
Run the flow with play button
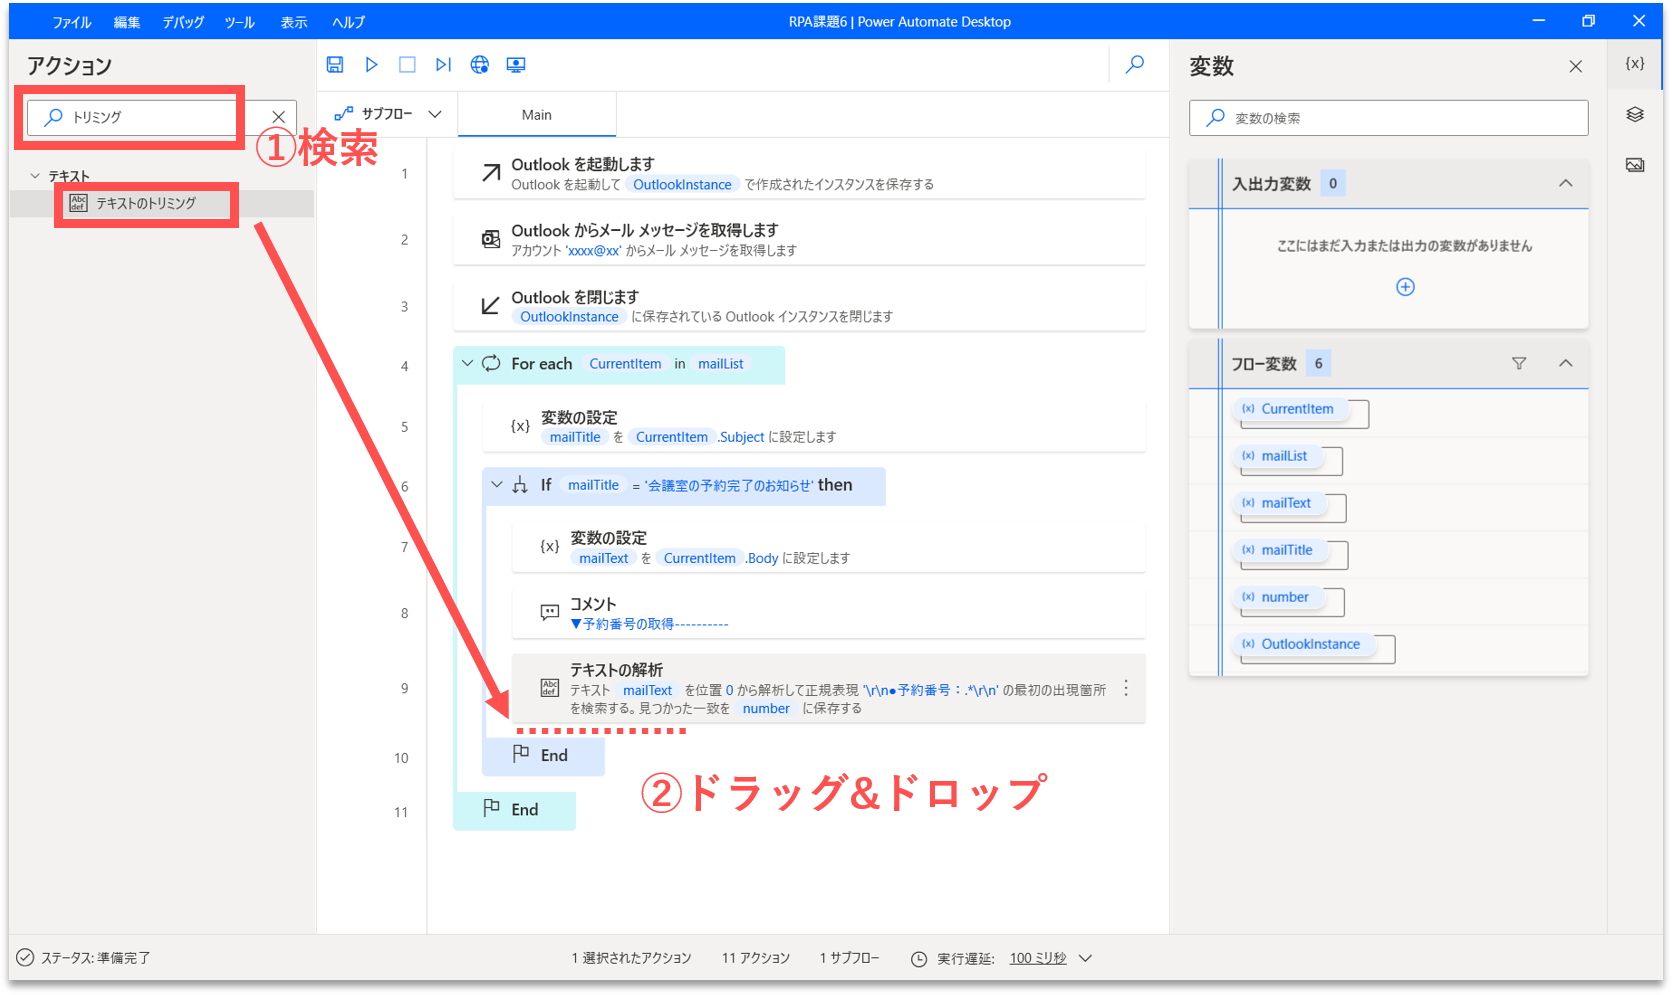pos(371,65)
